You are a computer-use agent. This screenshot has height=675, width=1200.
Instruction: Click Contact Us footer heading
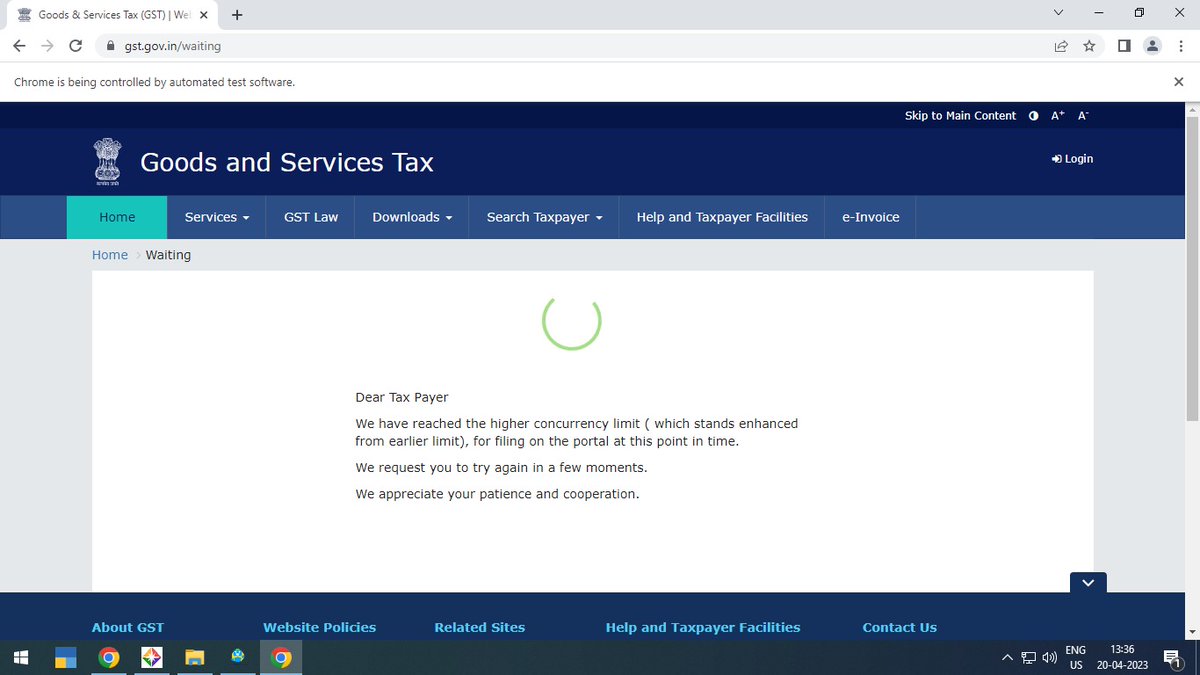900,627
